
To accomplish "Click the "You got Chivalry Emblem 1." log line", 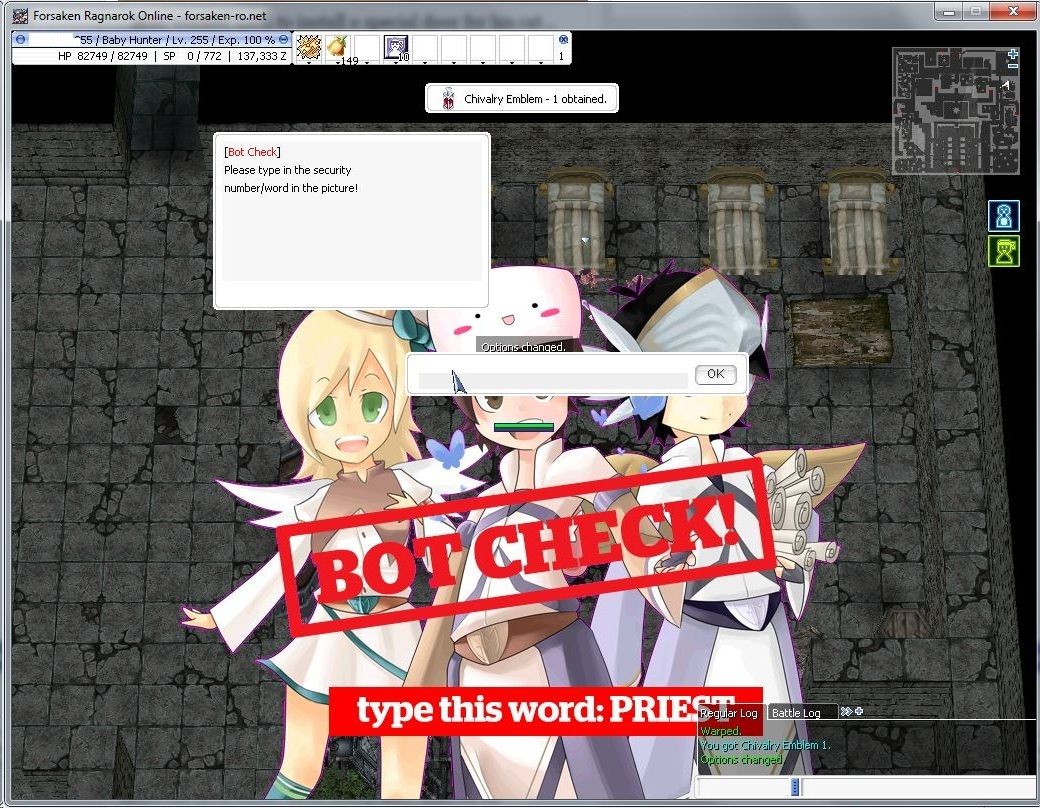I will point(765,746).
